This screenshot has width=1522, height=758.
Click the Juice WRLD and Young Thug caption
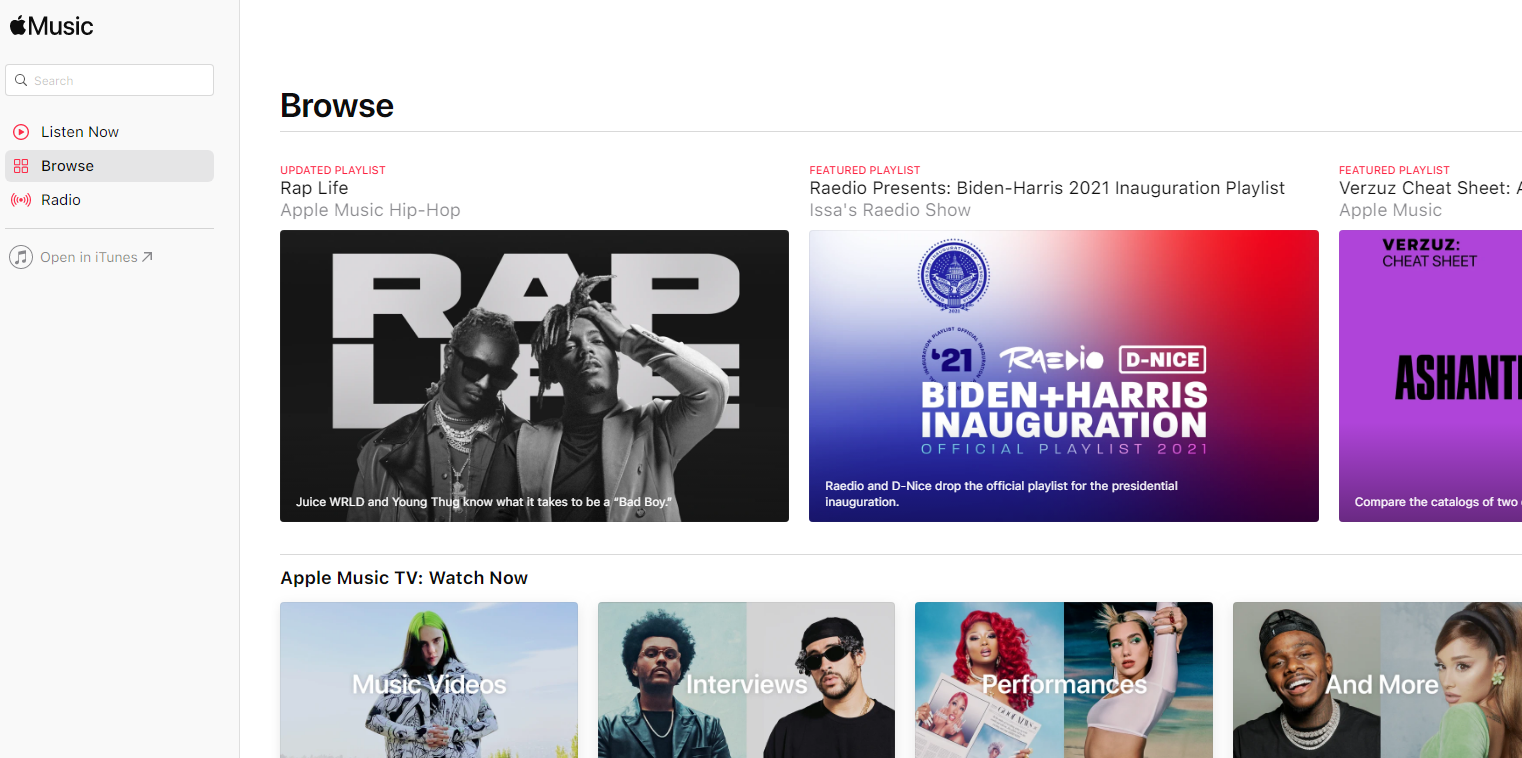[x=483, y=502]
